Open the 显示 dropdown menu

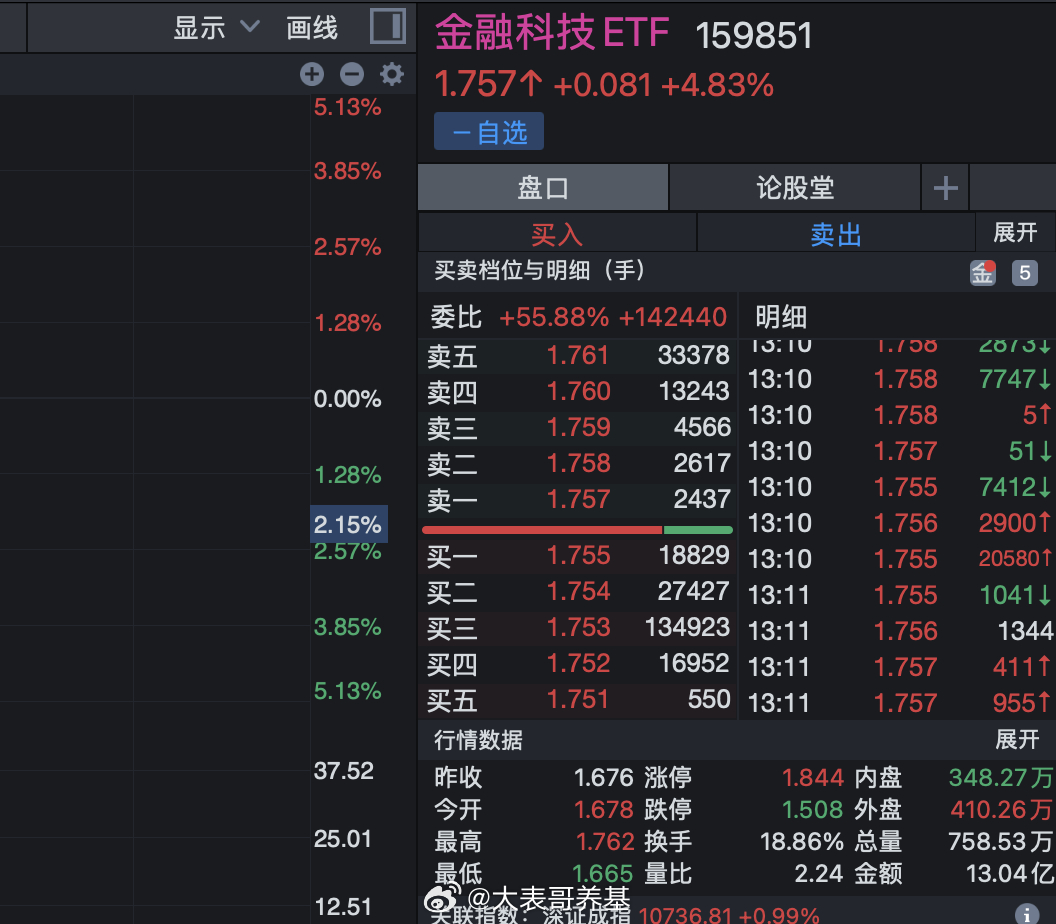pyautogui.click(x=216, y=27)
